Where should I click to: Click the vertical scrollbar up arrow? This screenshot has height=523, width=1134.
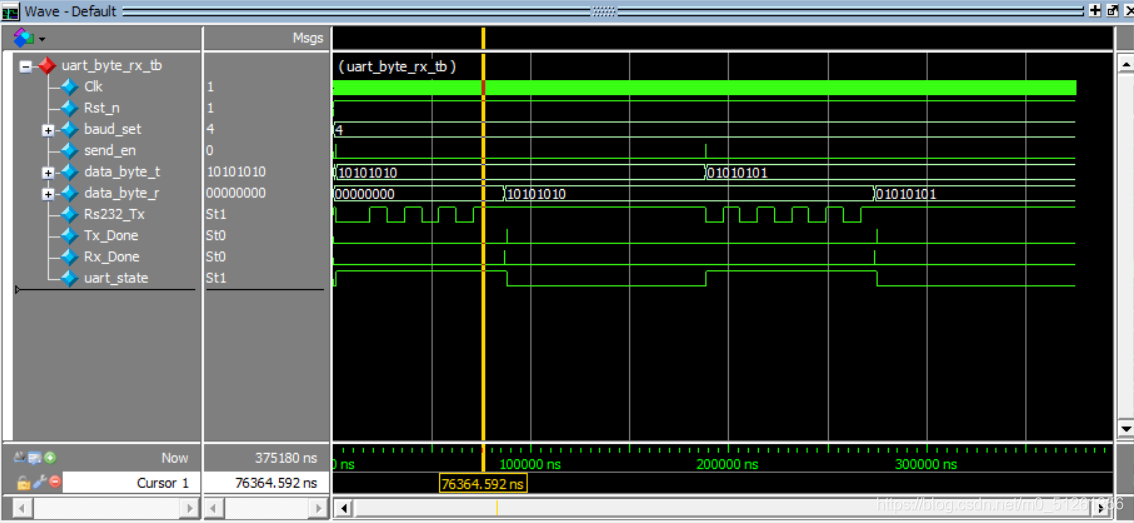point(1125,64)
